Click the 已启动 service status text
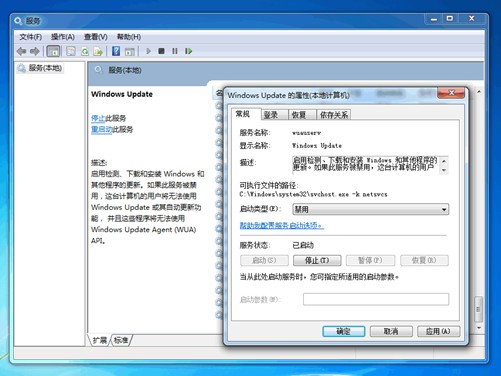Viewport: 501px width, 376px height. coord(303,245)
